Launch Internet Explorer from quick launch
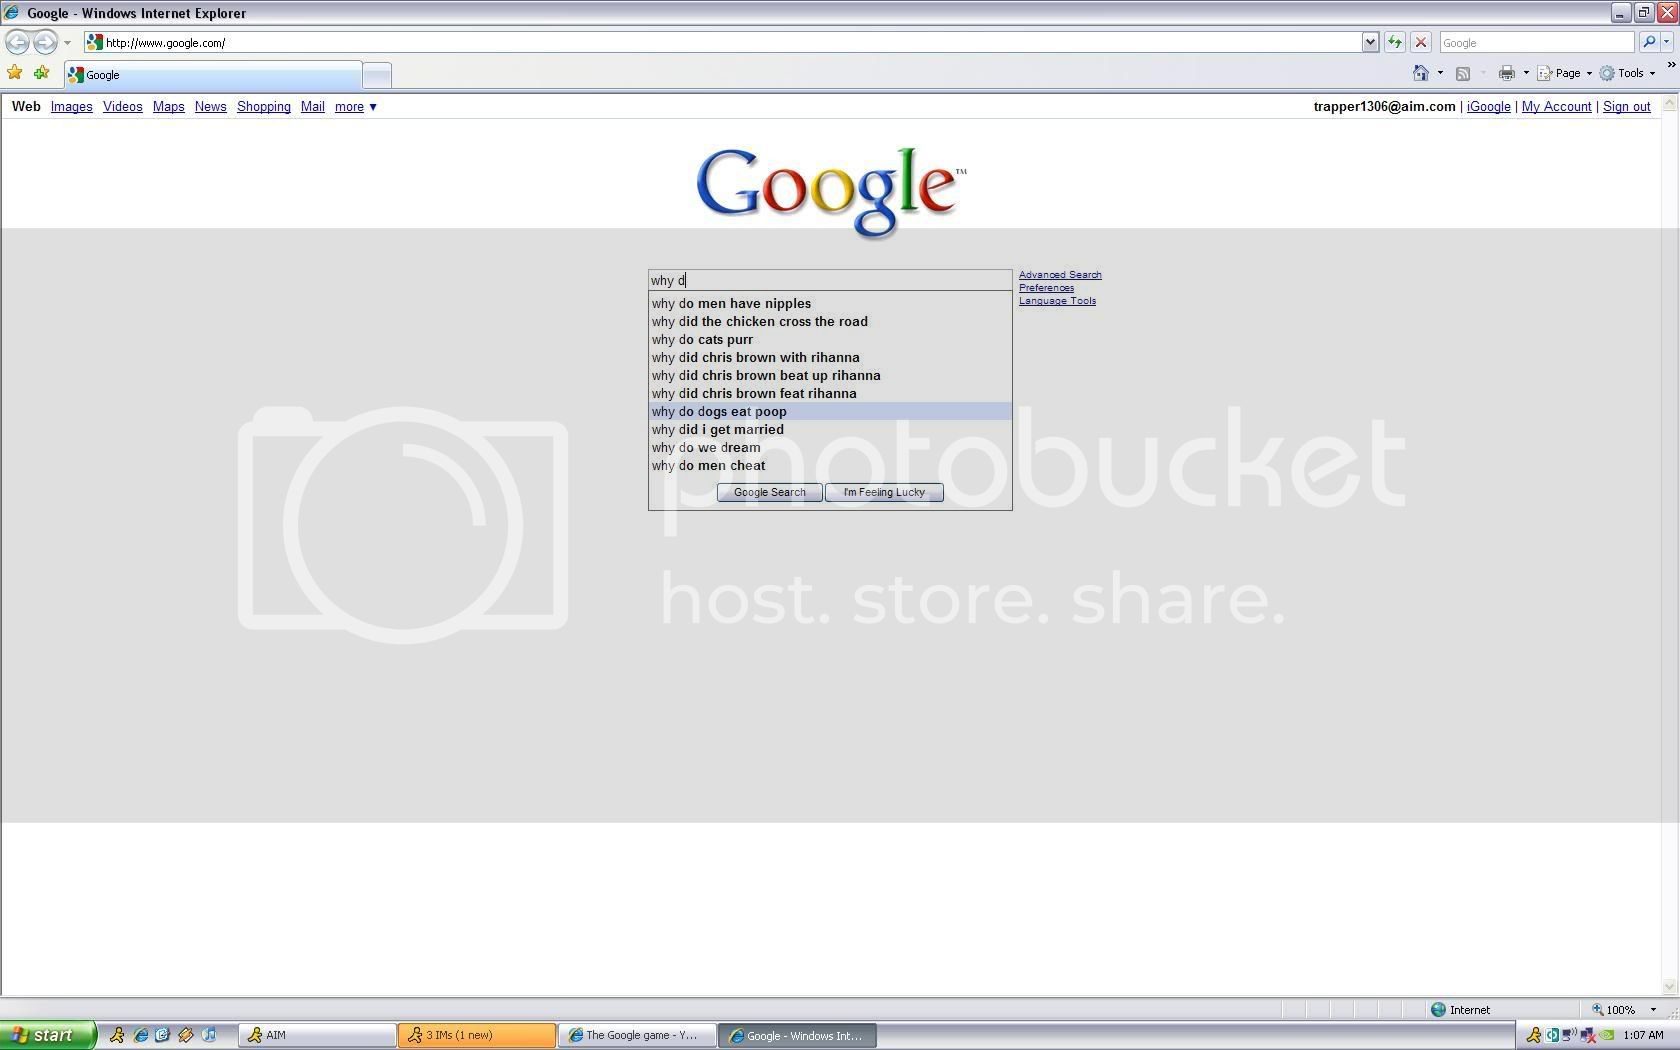The image size is (1680, 1050). coord(140,1035)
